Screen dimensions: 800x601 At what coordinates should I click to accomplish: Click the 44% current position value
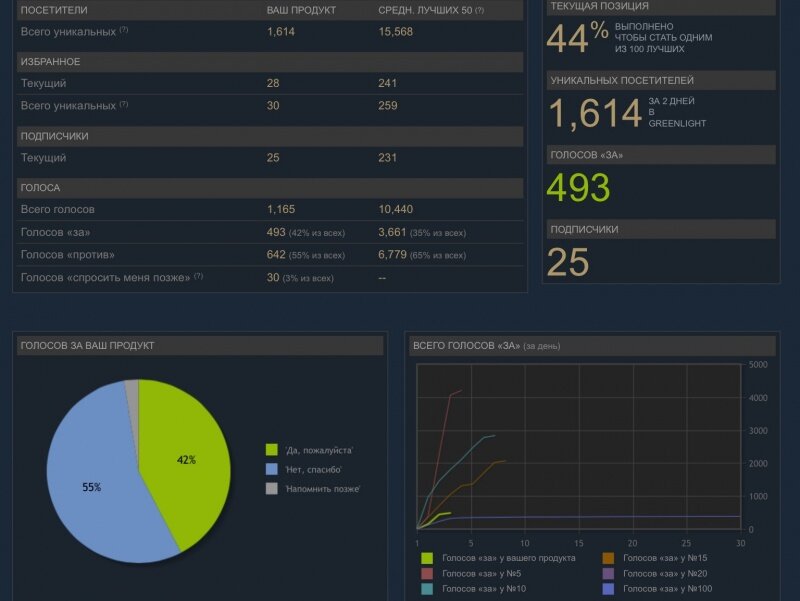point(577,38)
